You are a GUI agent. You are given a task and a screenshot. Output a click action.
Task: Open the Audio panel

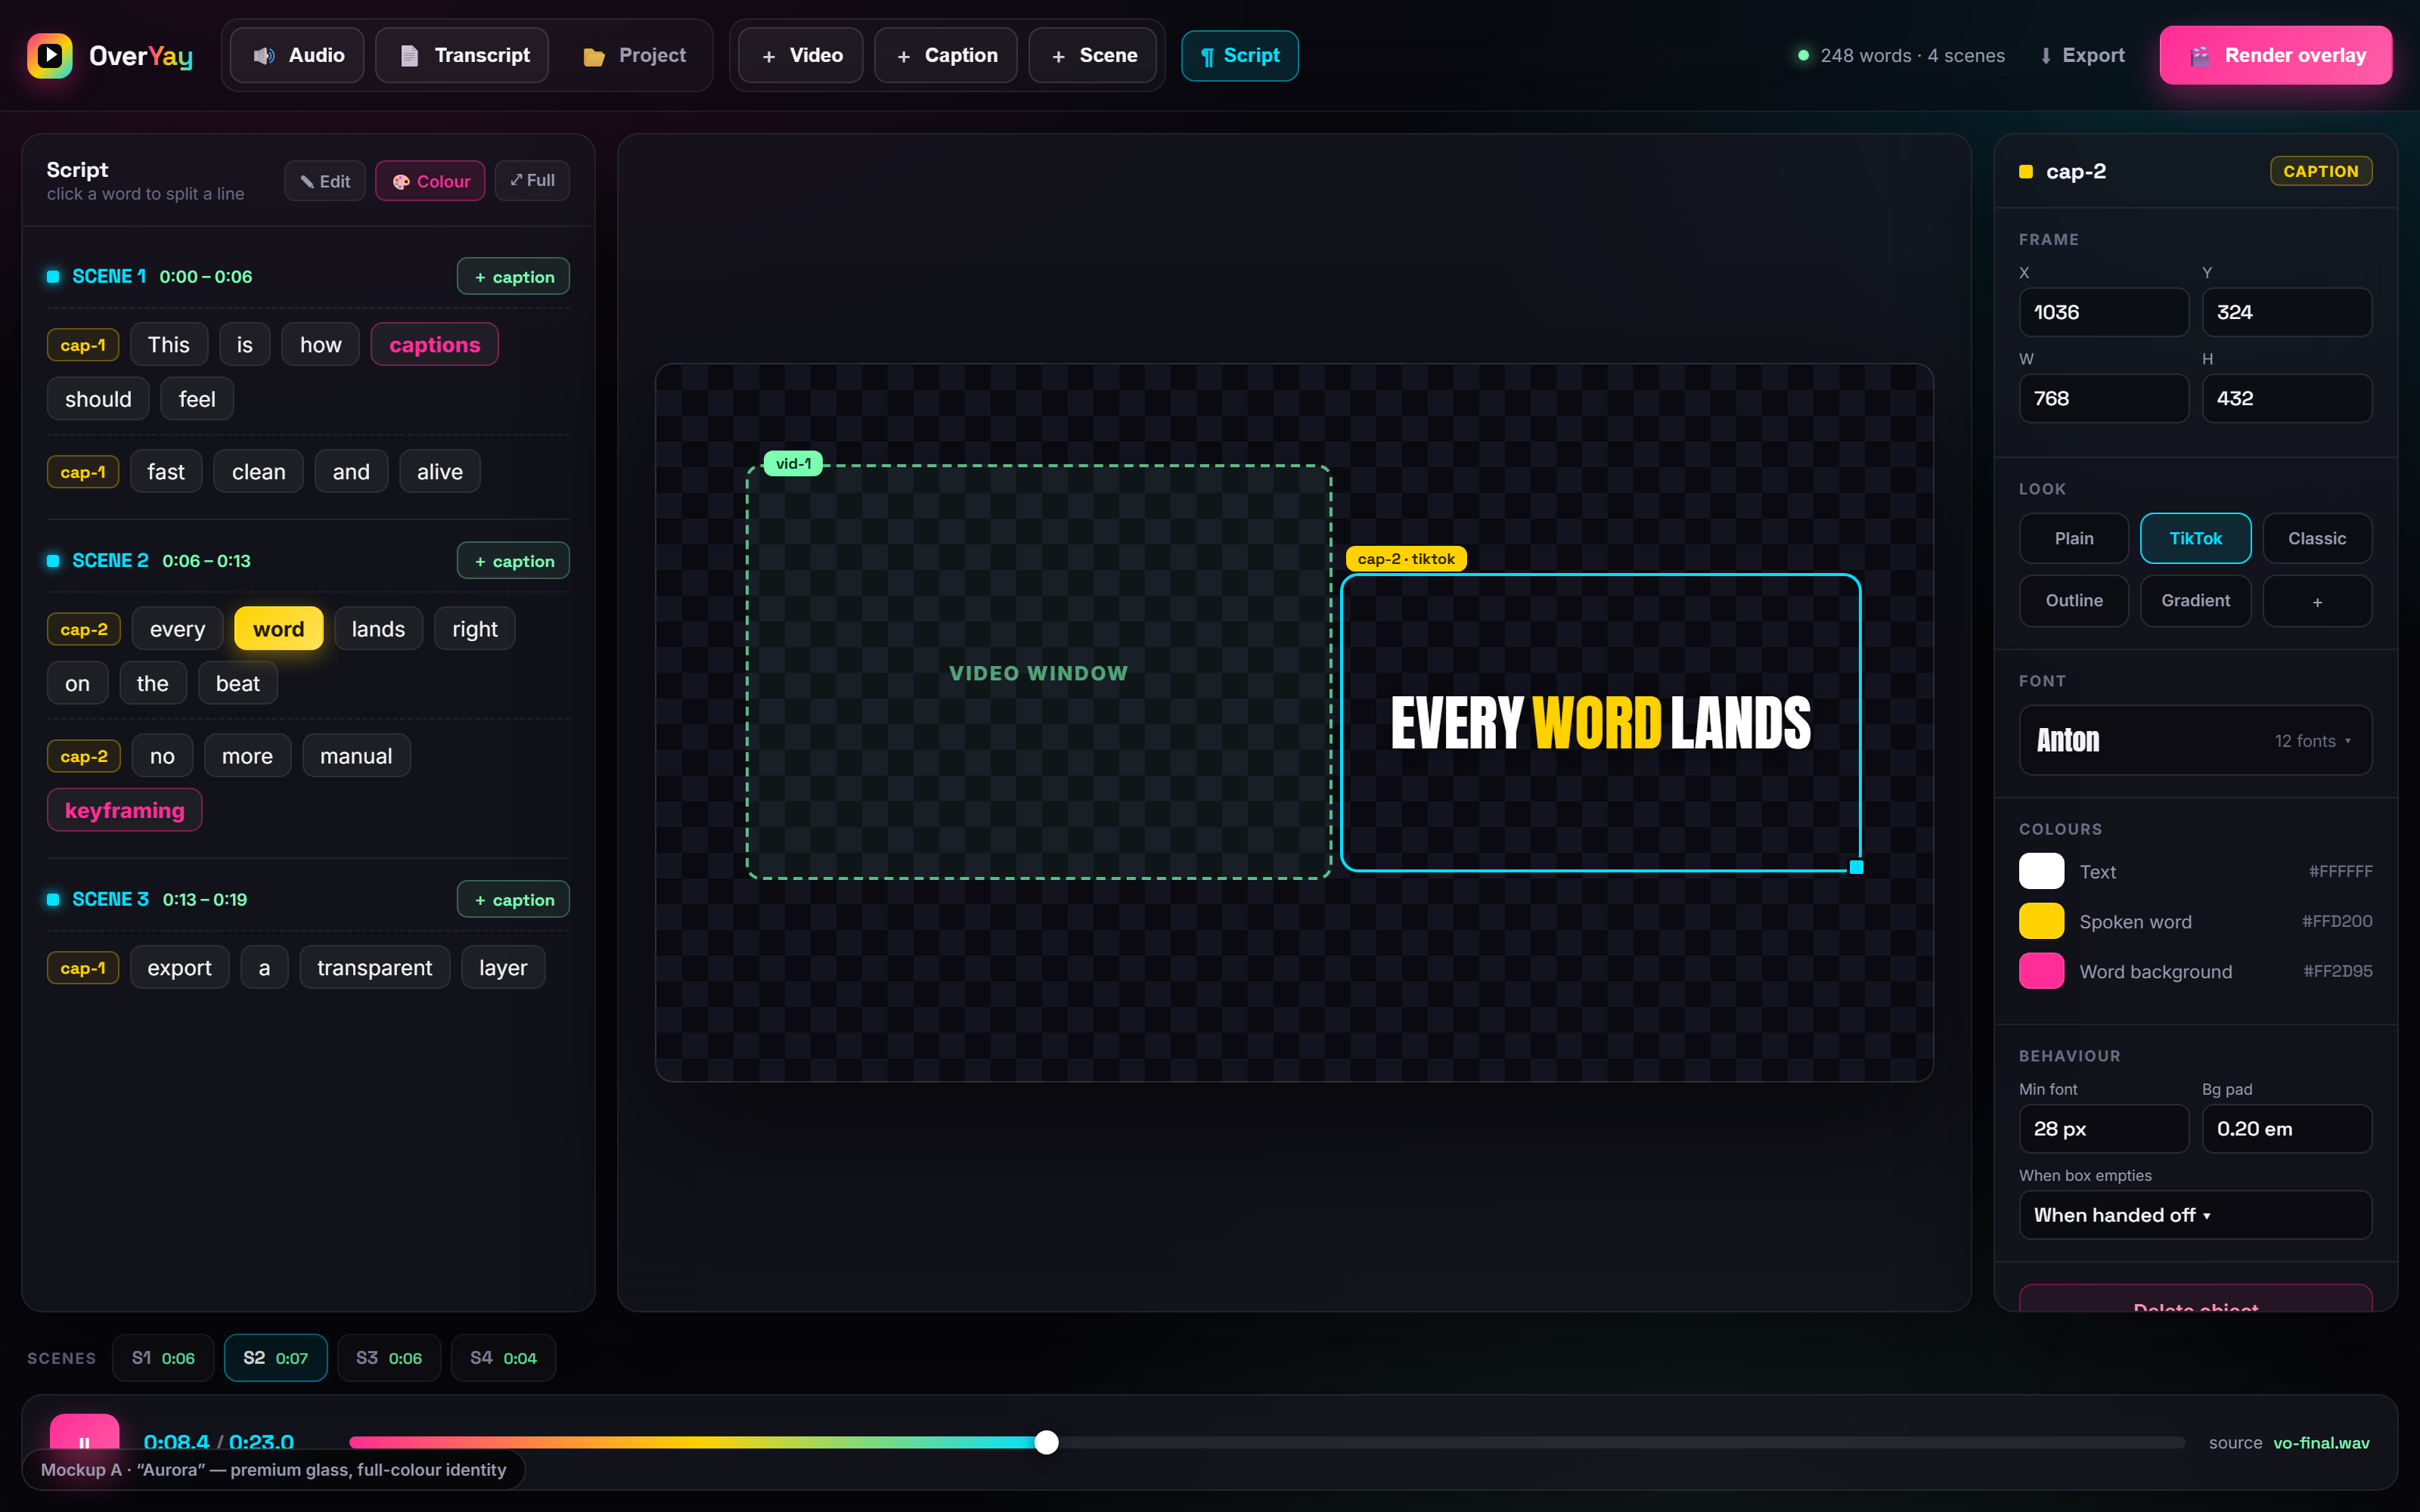tap(297, 55)
